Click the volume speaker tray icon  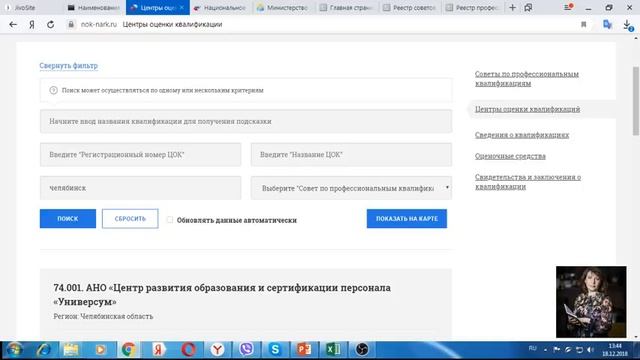(590, 350)
